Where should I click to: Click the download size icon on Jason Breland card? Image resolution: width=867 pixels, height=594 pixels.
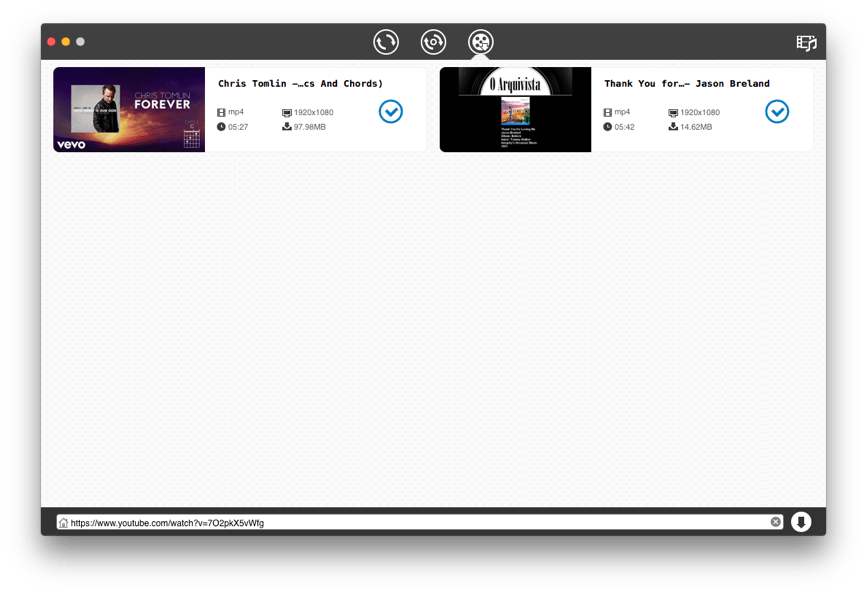point(673,126)
